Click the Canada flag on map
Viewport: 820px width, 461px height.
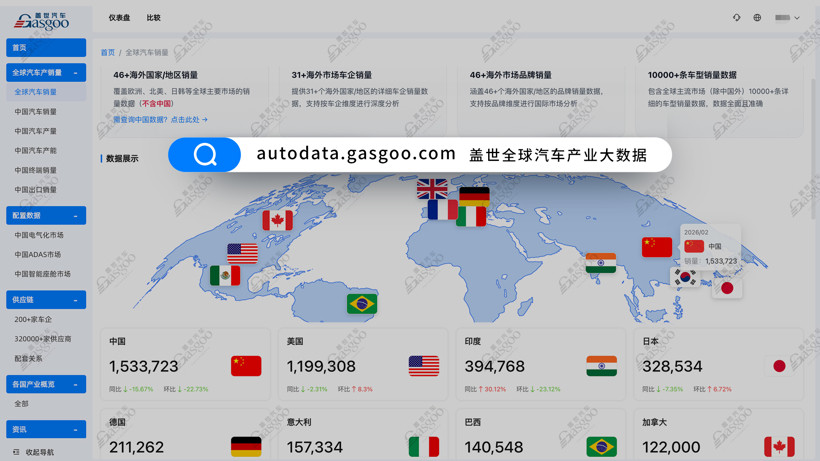(277, 220)
